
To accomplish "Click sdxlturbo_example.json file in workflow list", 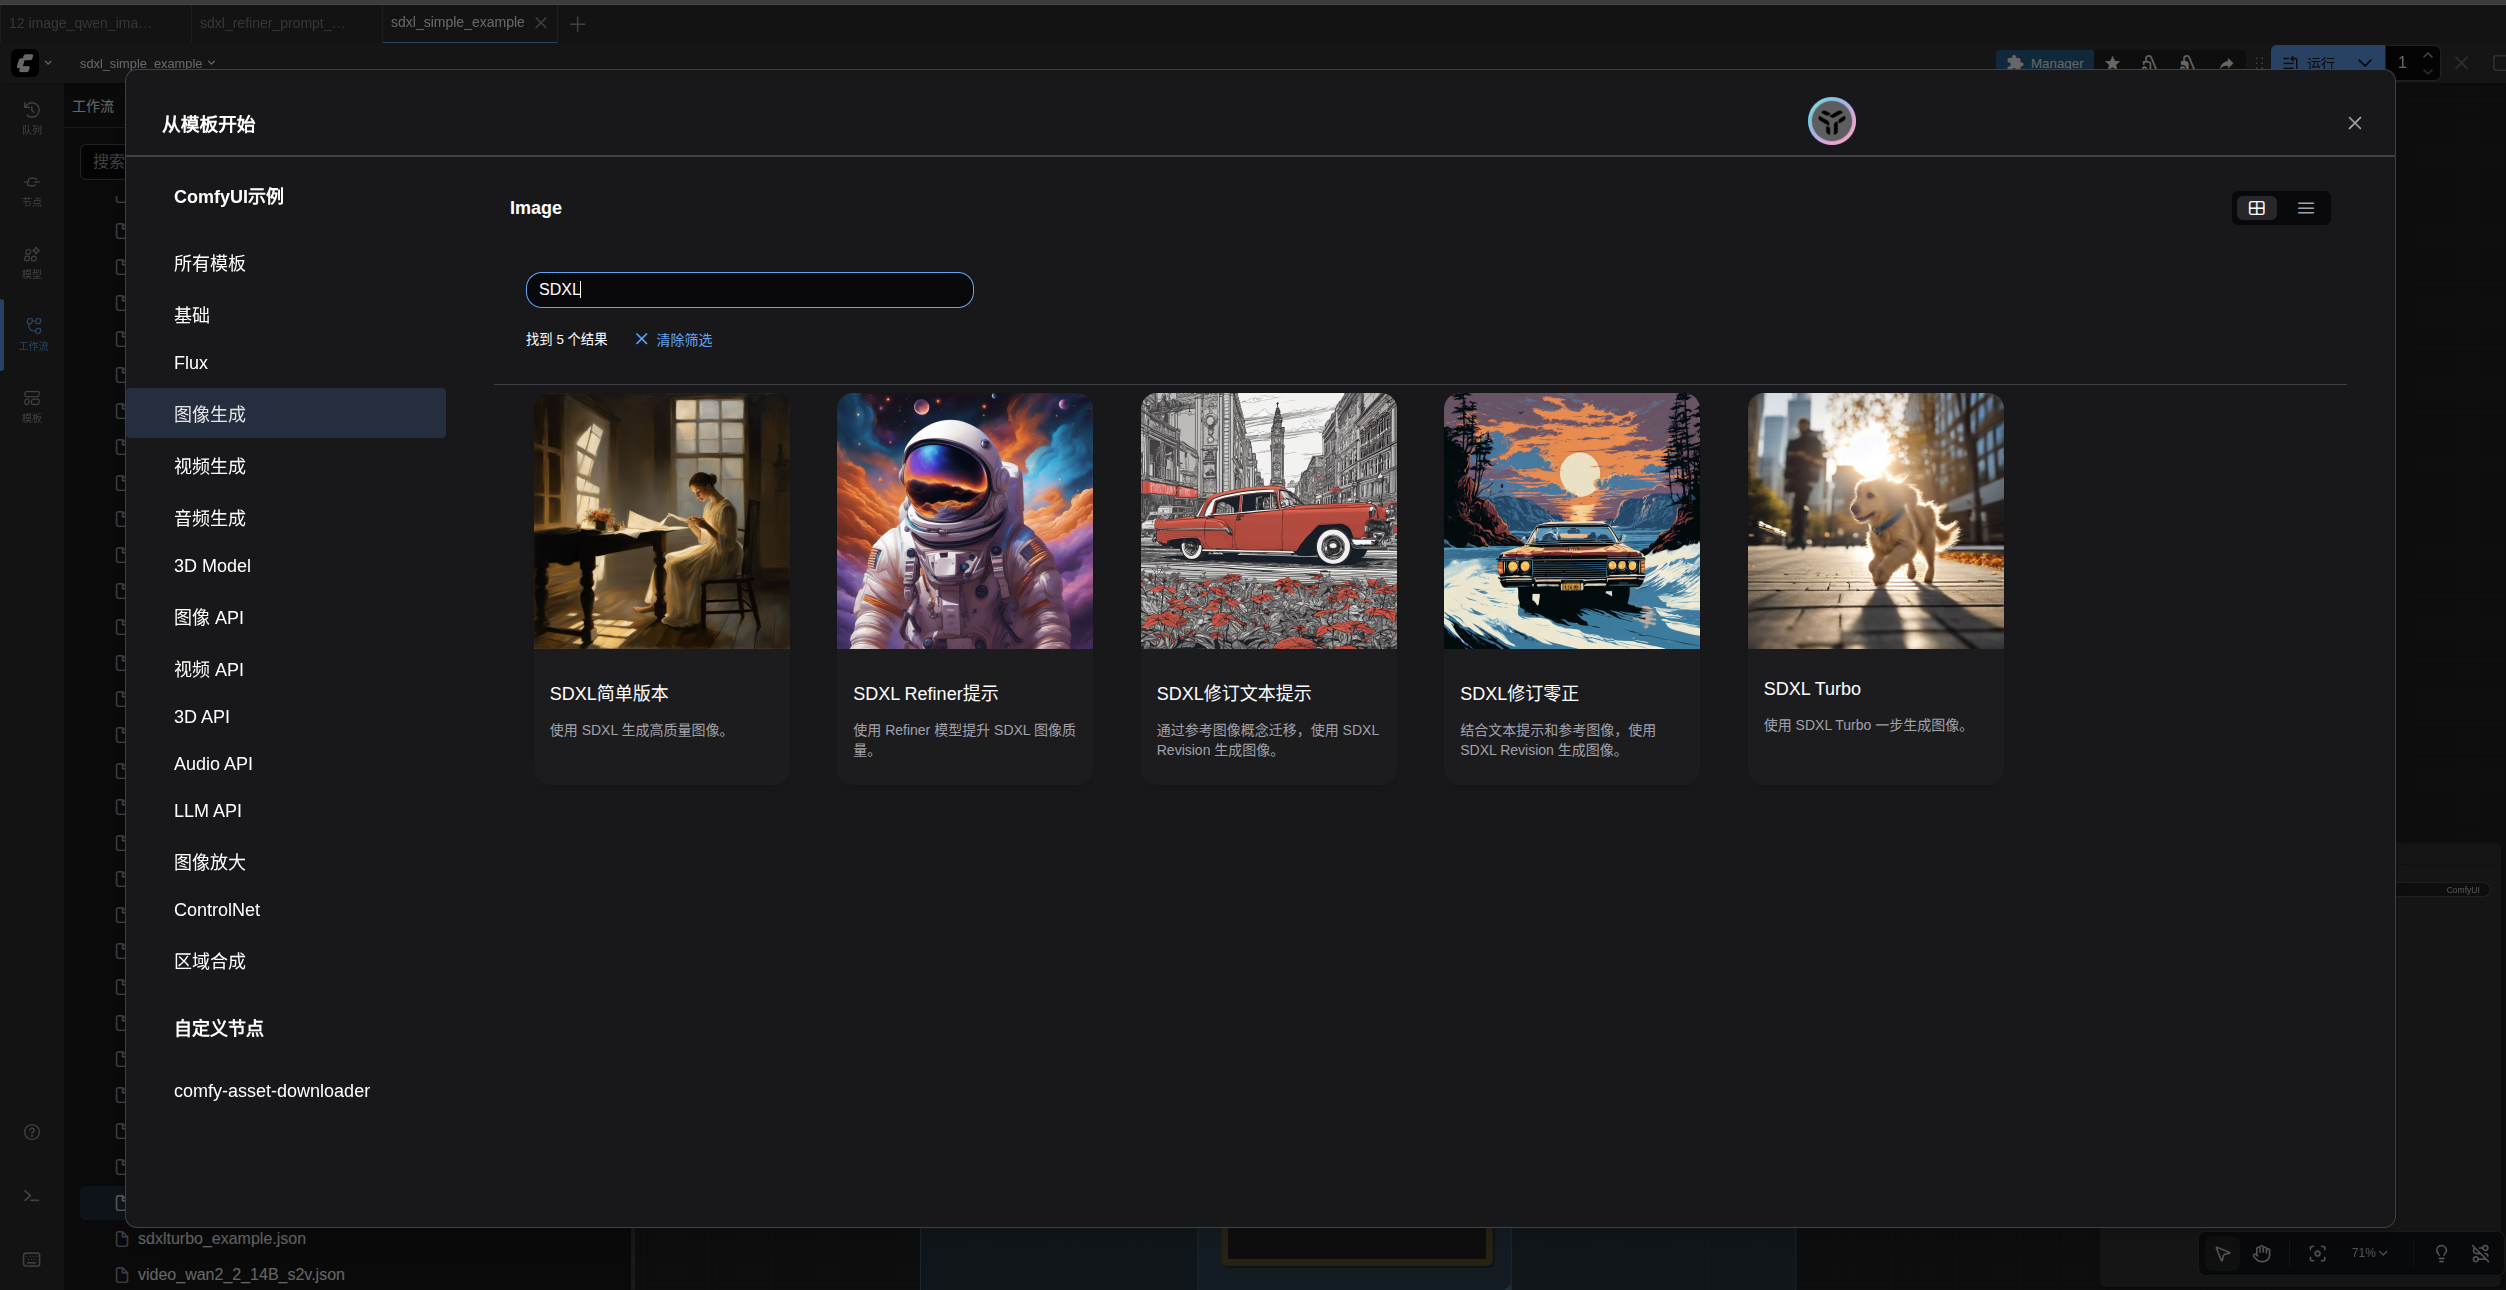I will pyautogui.click(x=222, y=1238).
